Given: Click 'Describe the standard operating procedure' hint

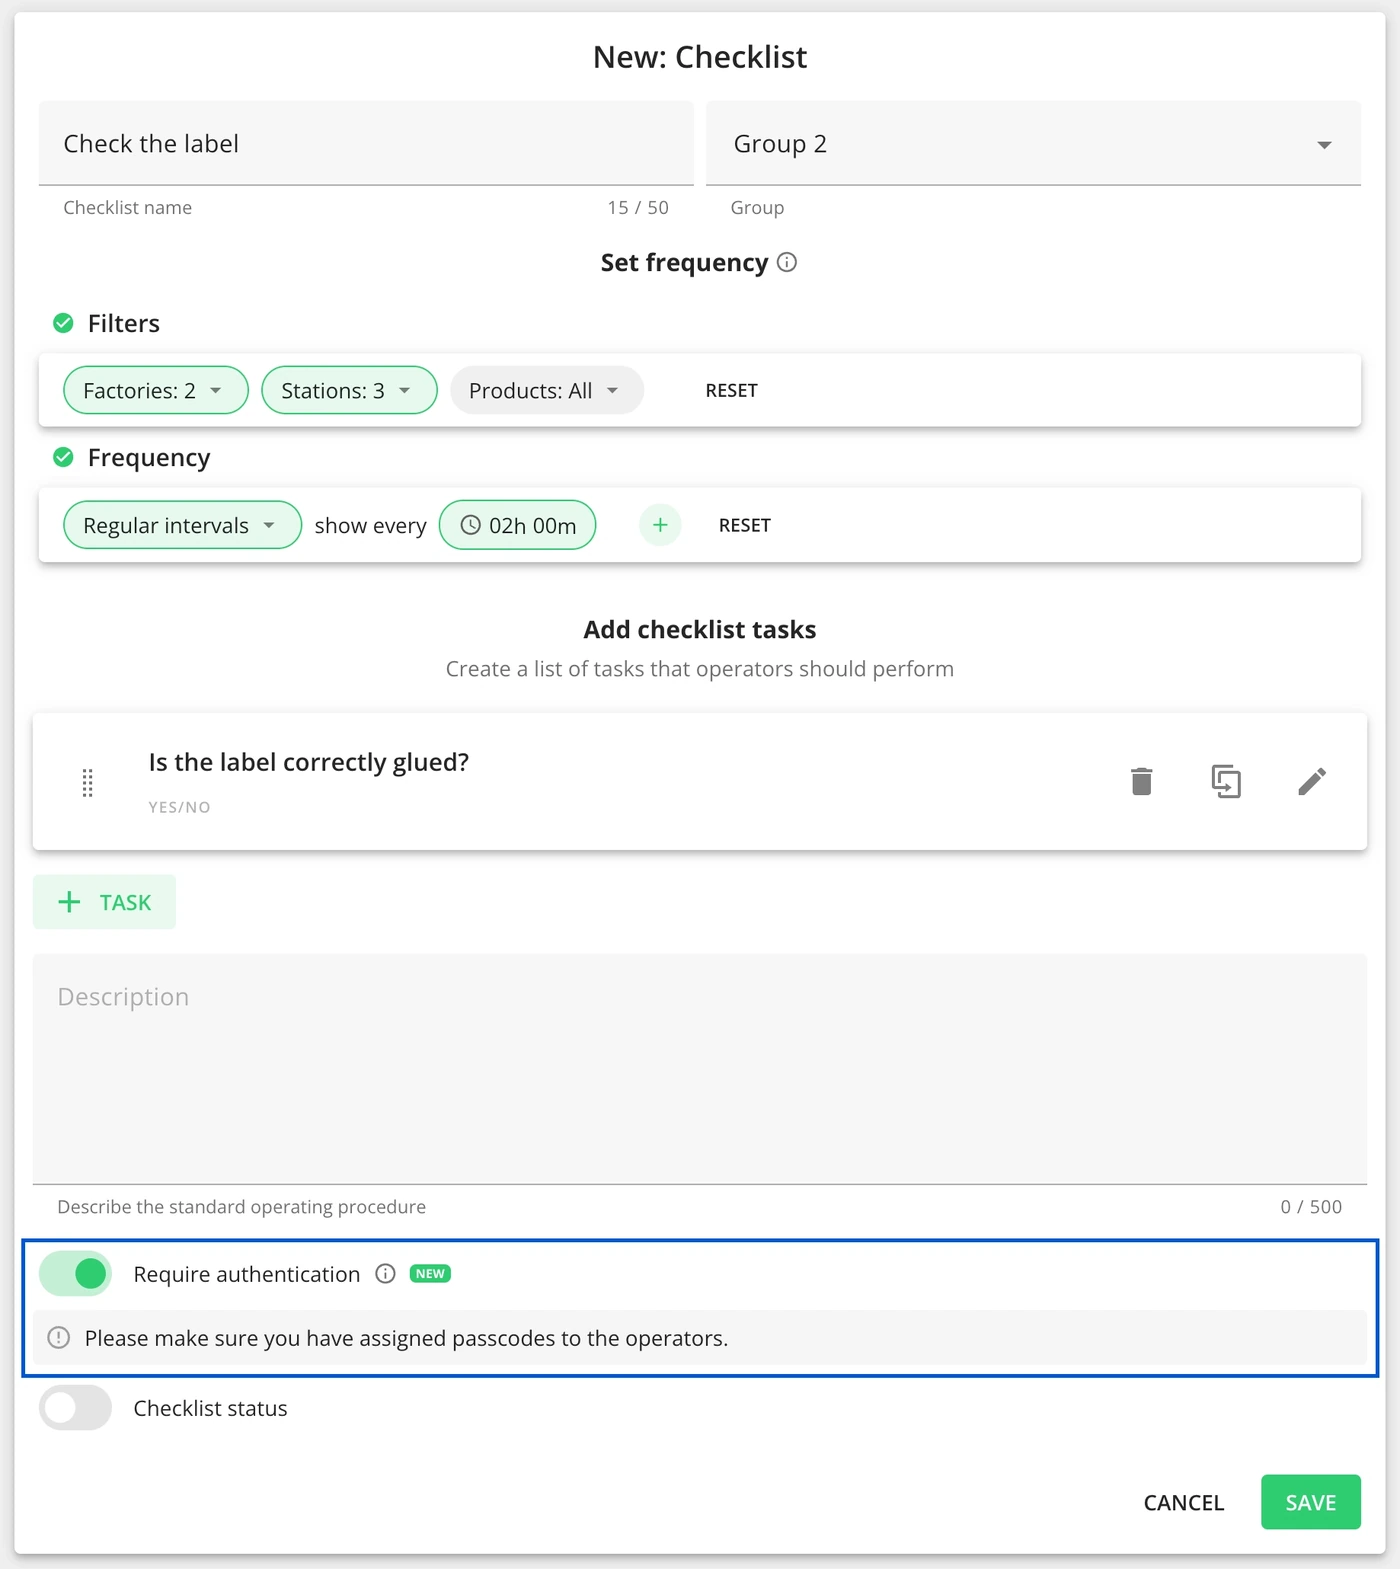Looking at the screenshot, I should [241, 1206].
